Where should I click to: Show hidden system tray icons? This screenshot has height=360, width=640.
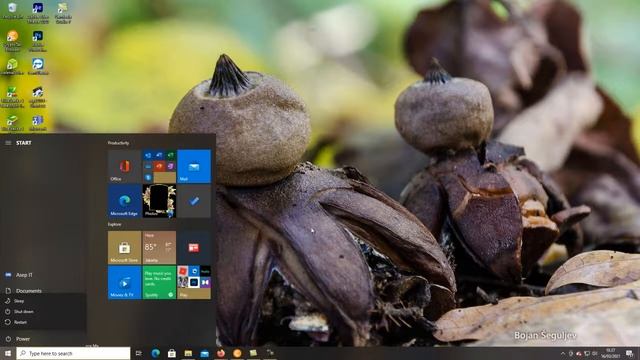[563, 353]
